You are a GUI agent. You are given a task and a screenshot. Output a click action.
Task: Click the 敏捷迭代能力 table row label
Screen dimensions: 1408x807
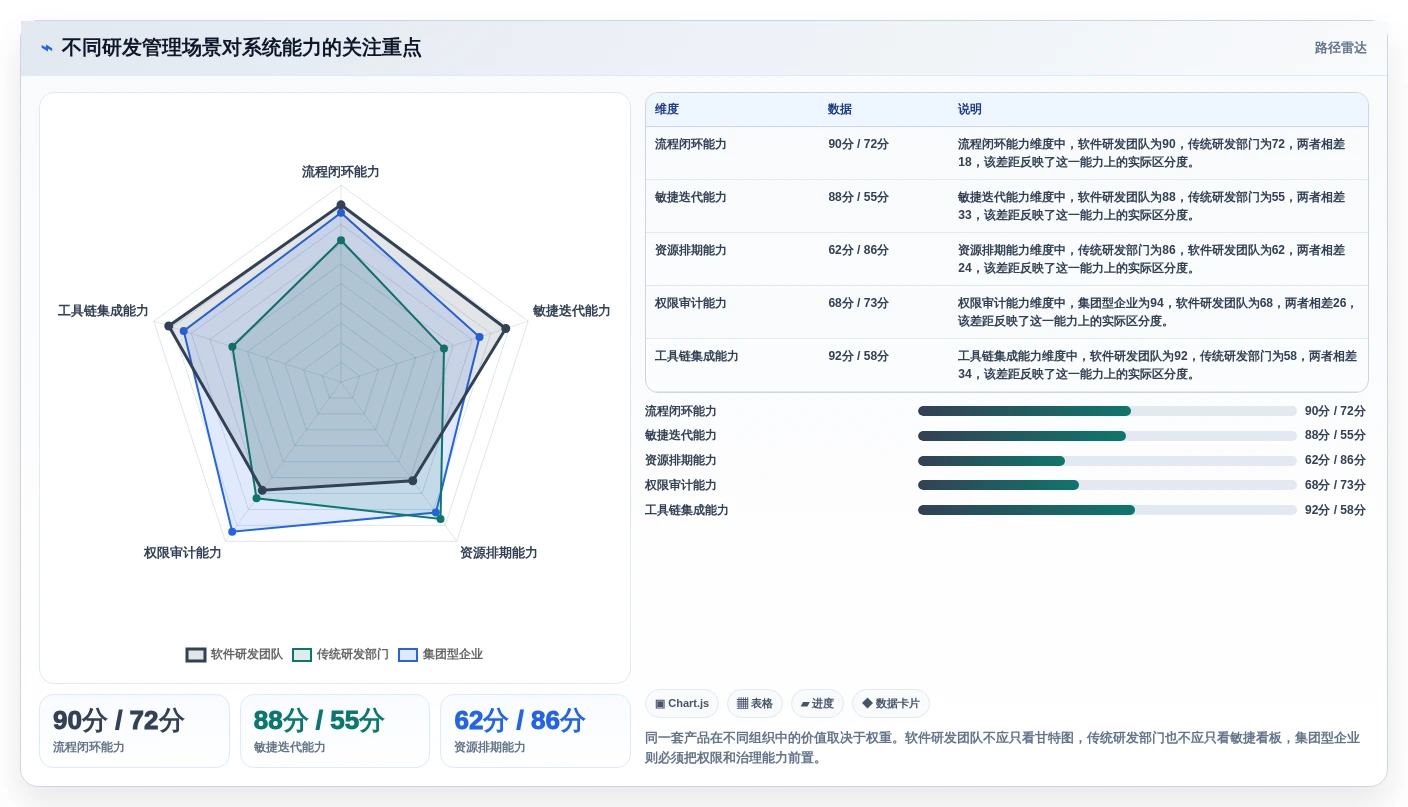[x=691, y=197]
